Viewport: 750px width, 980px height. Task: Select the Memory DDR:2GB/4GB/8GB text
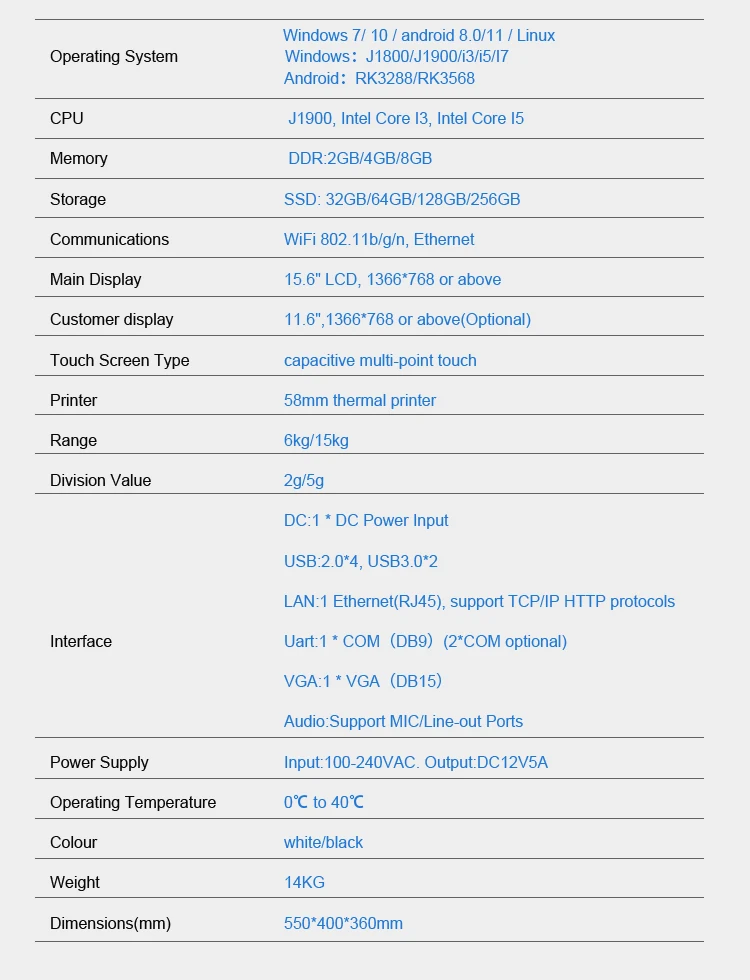pos(360,159)
